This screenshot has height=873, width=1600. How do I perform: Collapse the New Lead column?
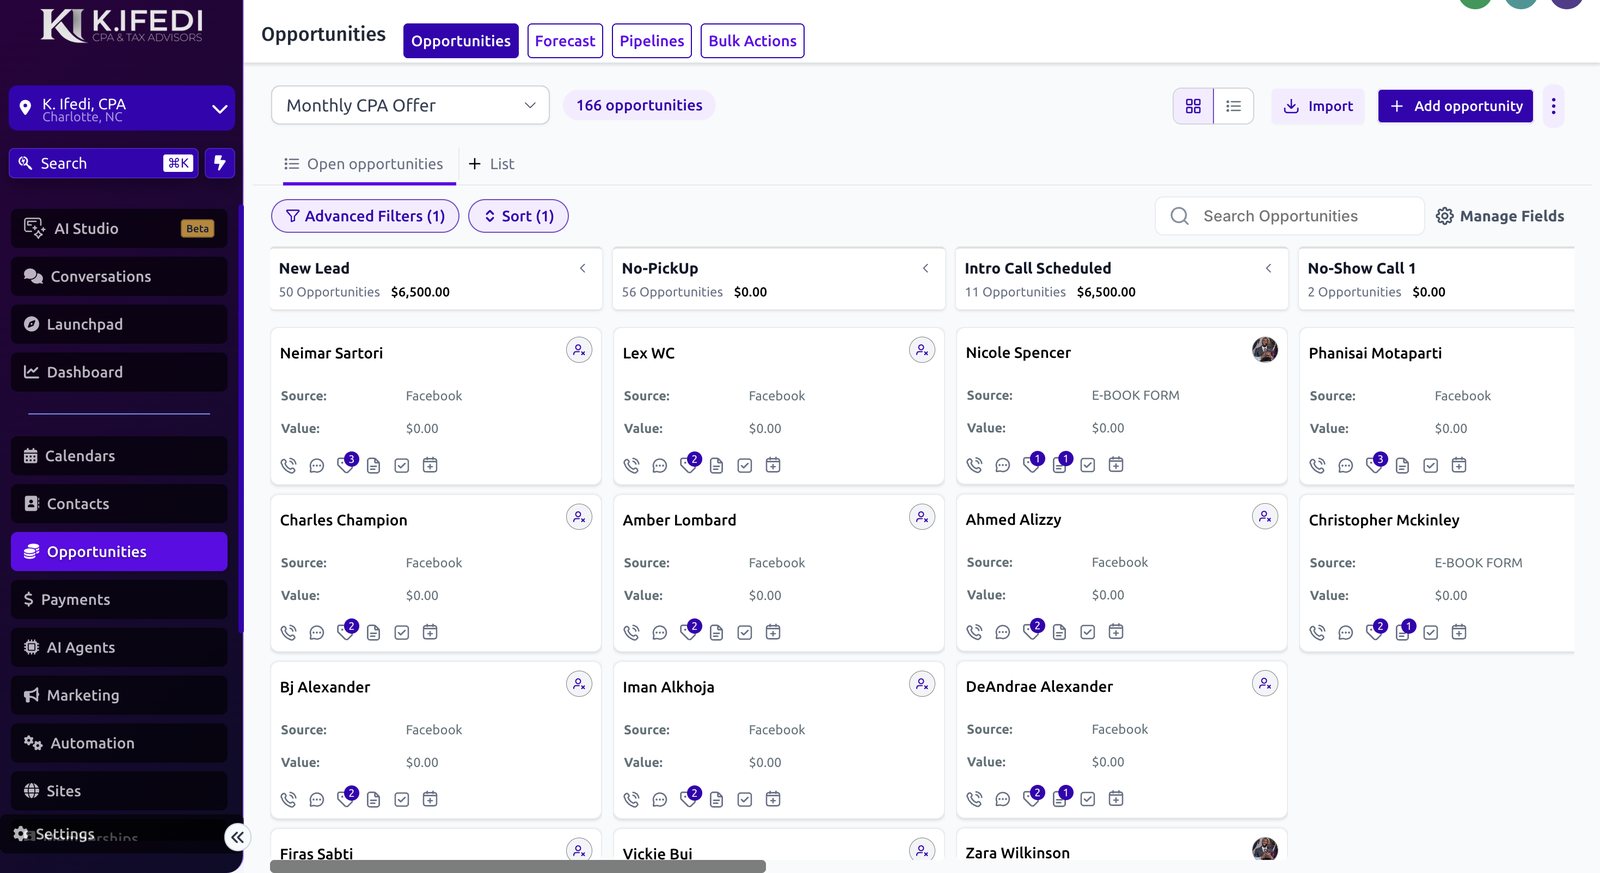point(583,268)
